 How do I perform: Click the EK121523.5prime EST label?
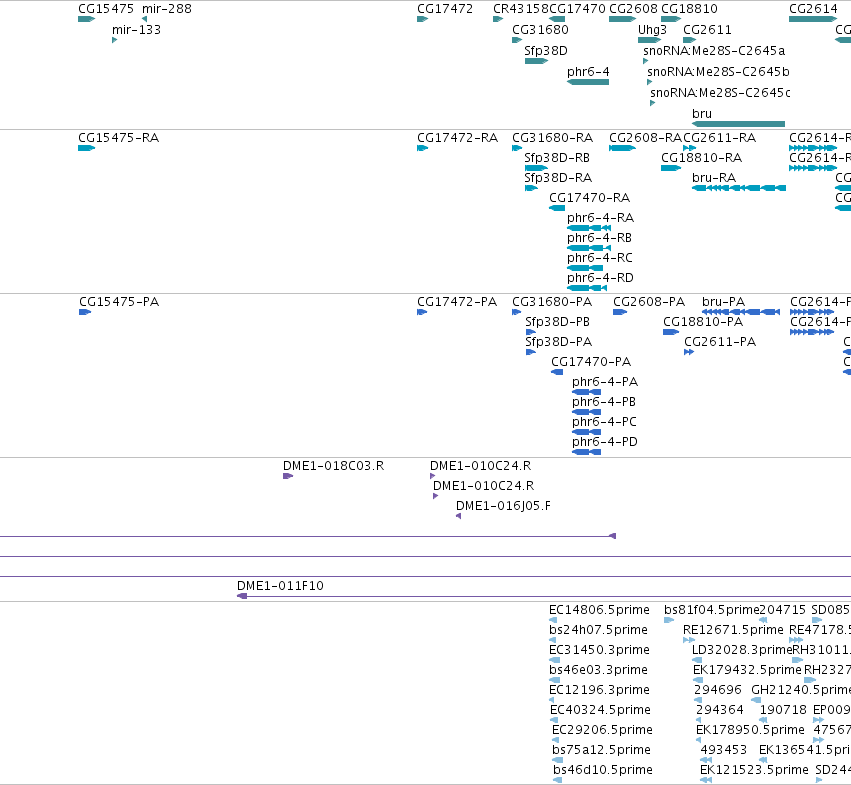coord(754,770)
